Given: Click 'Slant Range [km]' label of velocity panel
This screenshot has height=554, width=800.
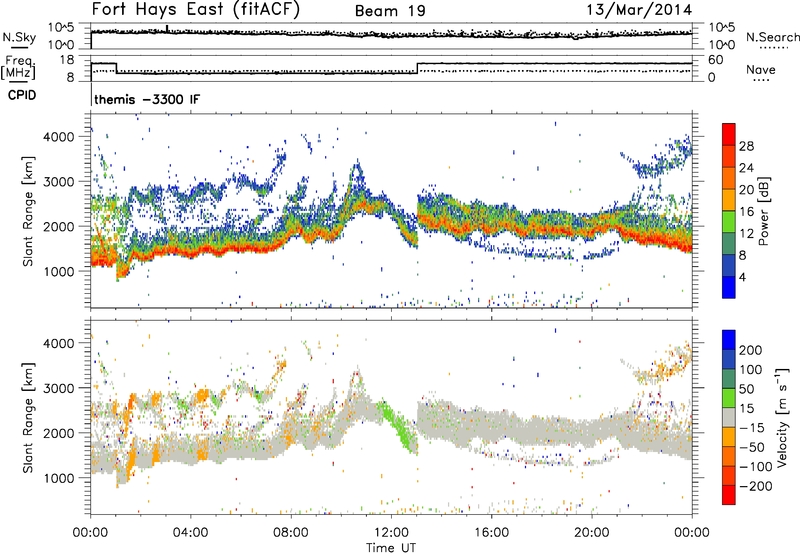Looking at the screenshot, I should [x=27, y=418].
